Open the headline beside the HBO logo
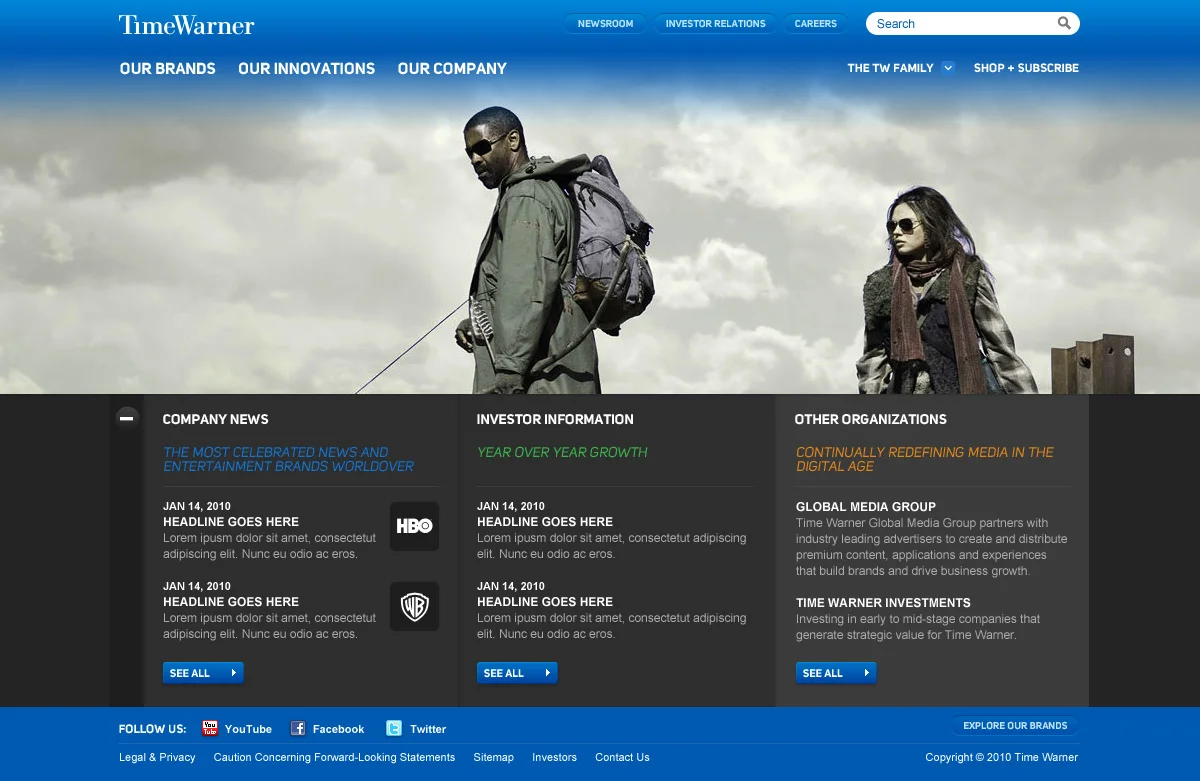 [231, 522]
